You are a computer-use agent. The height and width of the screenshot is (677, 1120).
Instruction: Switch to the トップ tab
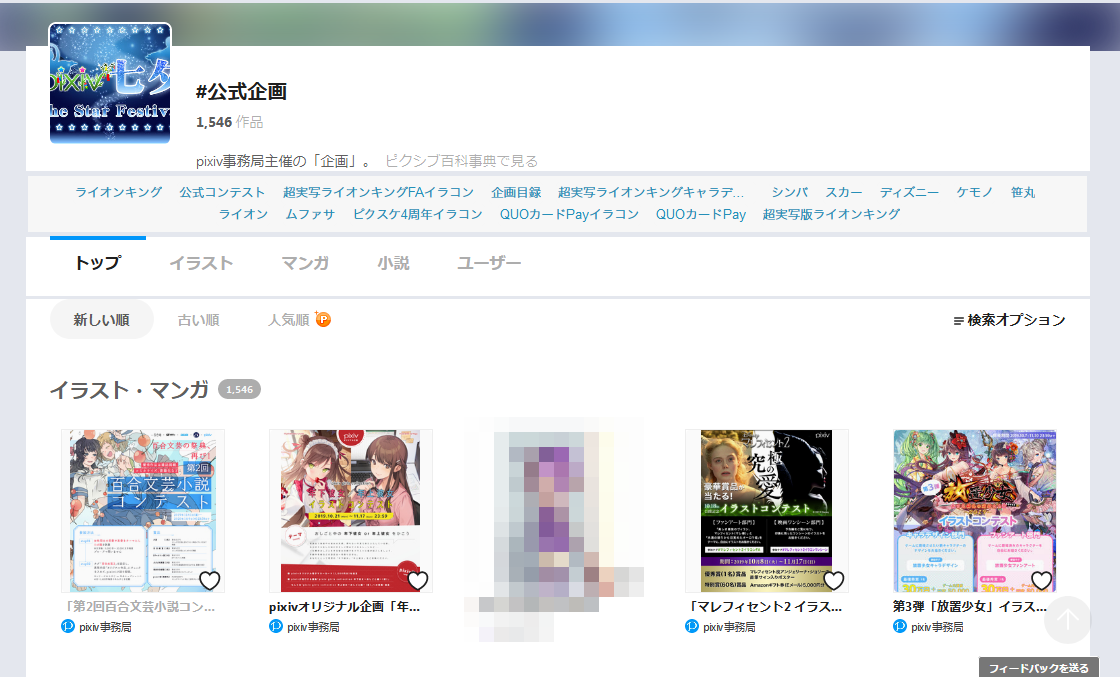pyautogui.click(x=98, y=263)
